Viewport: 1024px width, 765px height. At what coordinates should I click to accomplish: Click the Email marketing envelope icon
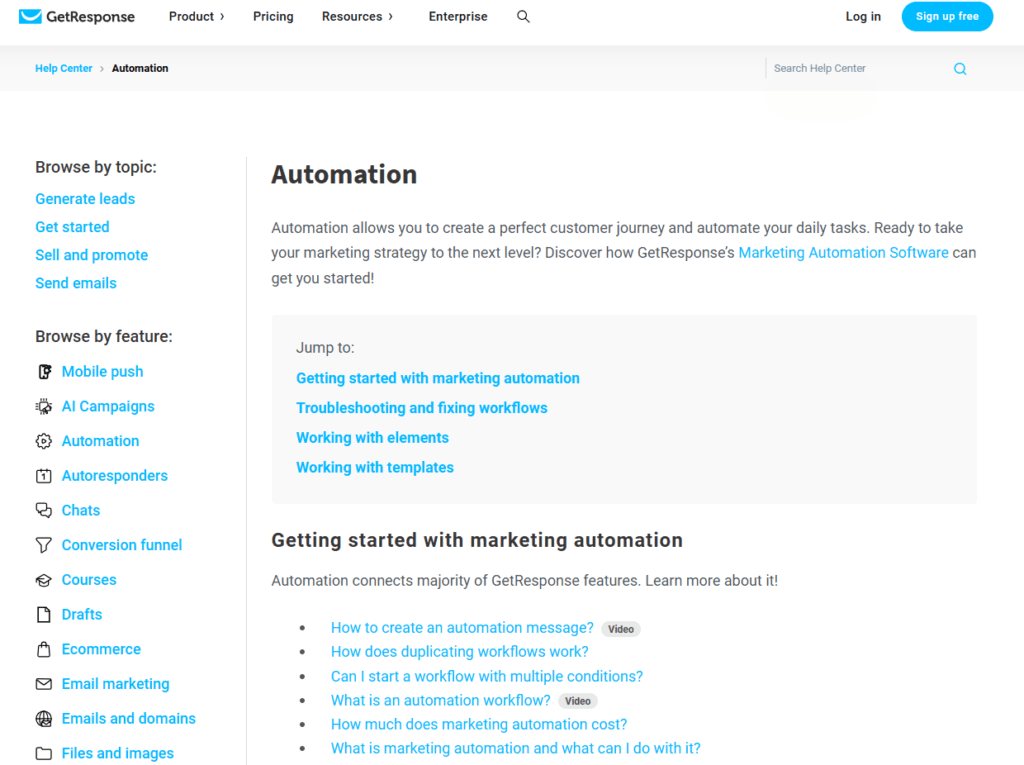[x=44, y=684]
